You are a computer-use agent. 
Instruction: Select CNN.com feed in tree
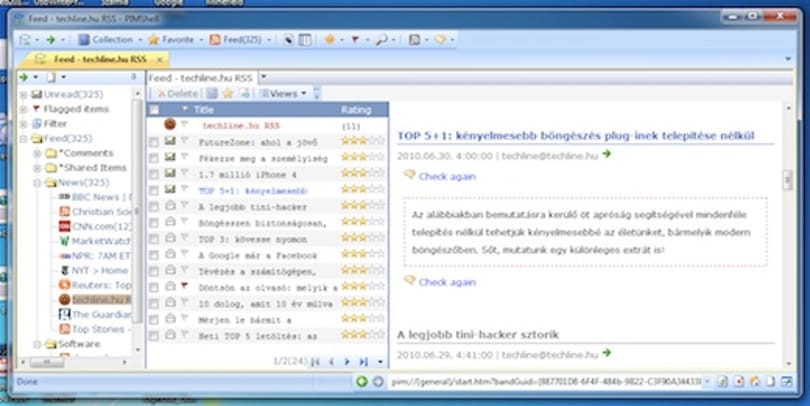coord(96,227)
